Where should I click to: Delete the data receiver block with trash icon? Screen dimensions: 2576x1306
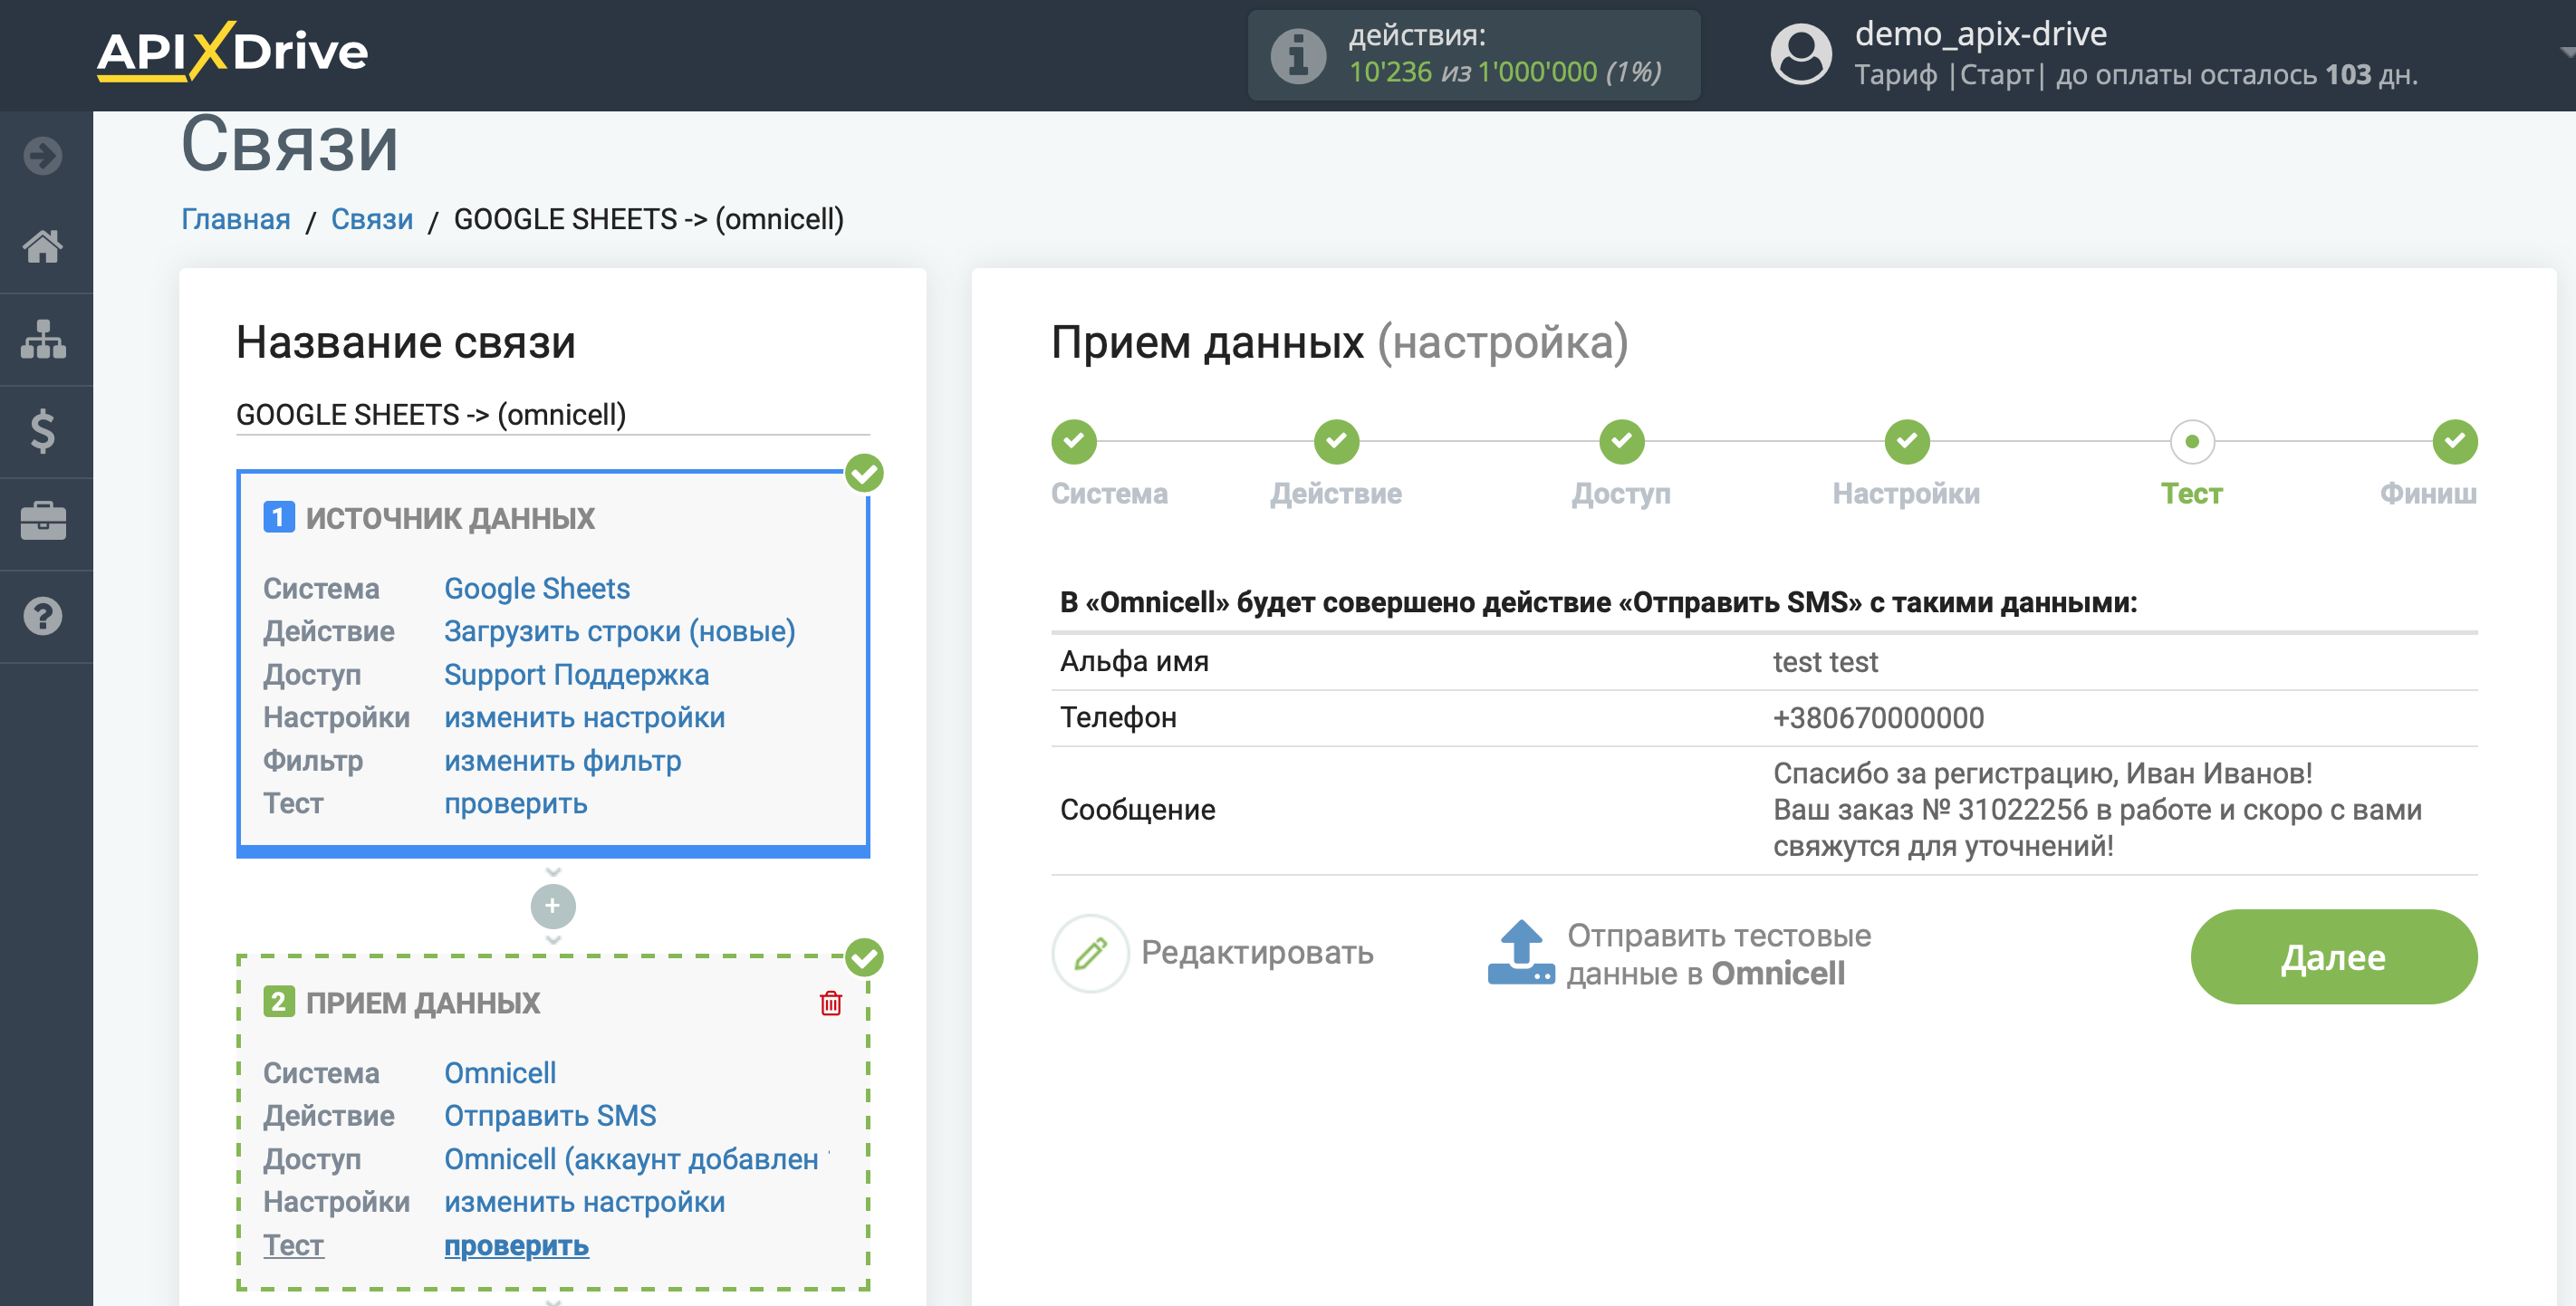point(830,1003)
